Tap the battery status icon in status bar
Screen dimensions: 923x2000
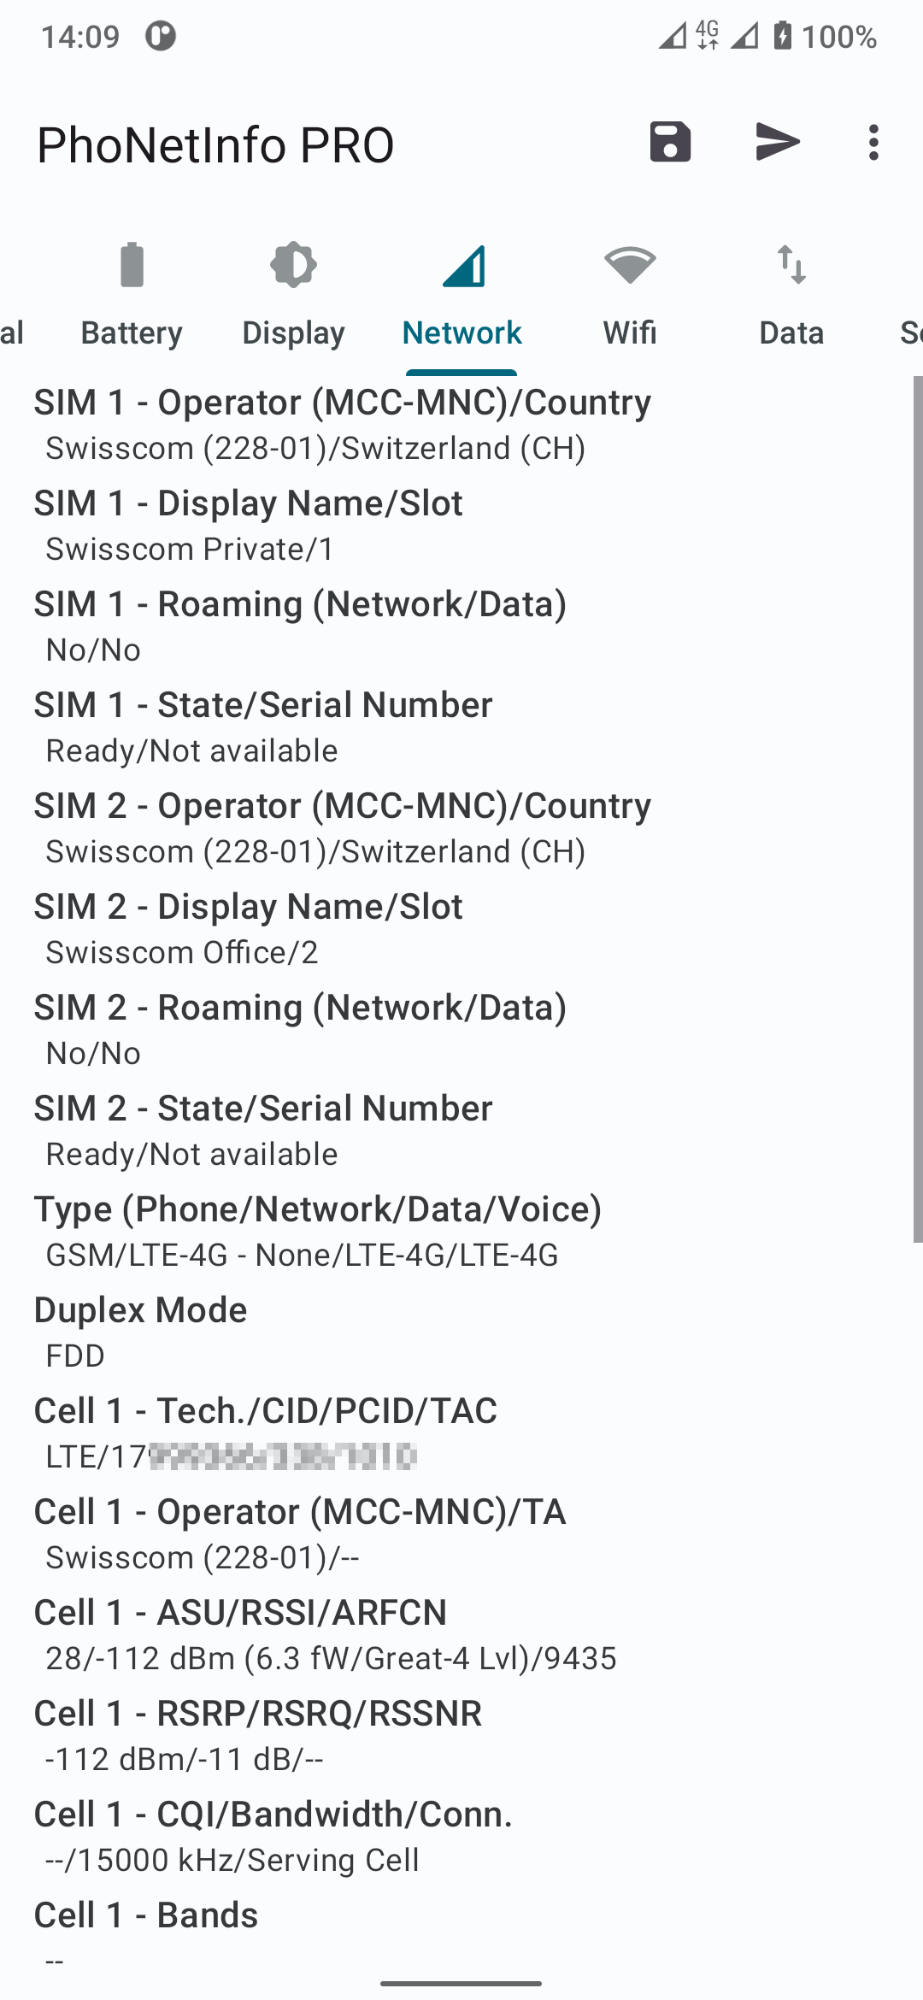point(782,37)
